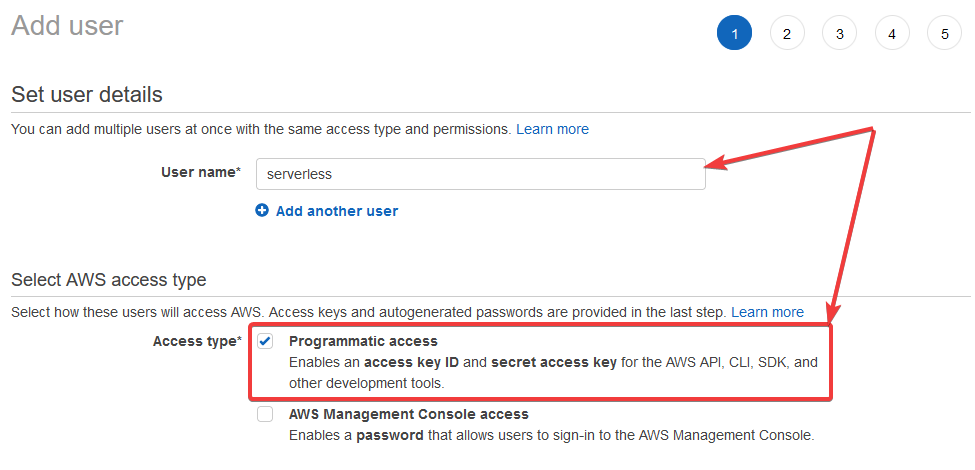The image size is (975, 470).
Task: Click the bold secret access key text
Action: click(554, 362)
